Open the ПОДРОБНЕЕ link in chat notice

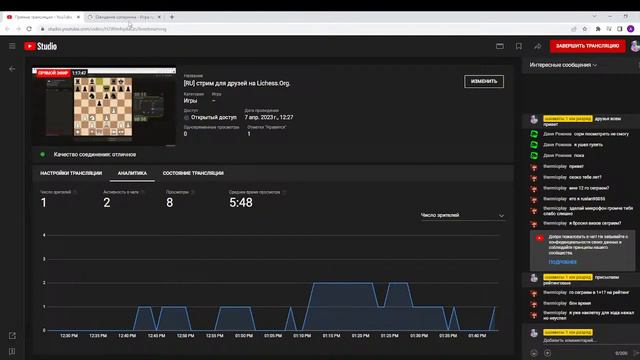click(562, 262)
